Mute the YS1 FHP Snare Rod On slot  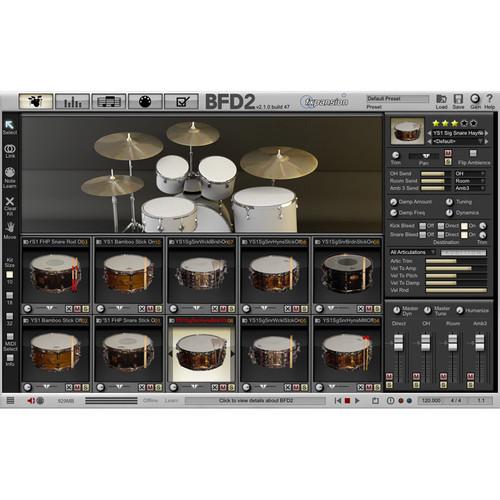[77, 309]
